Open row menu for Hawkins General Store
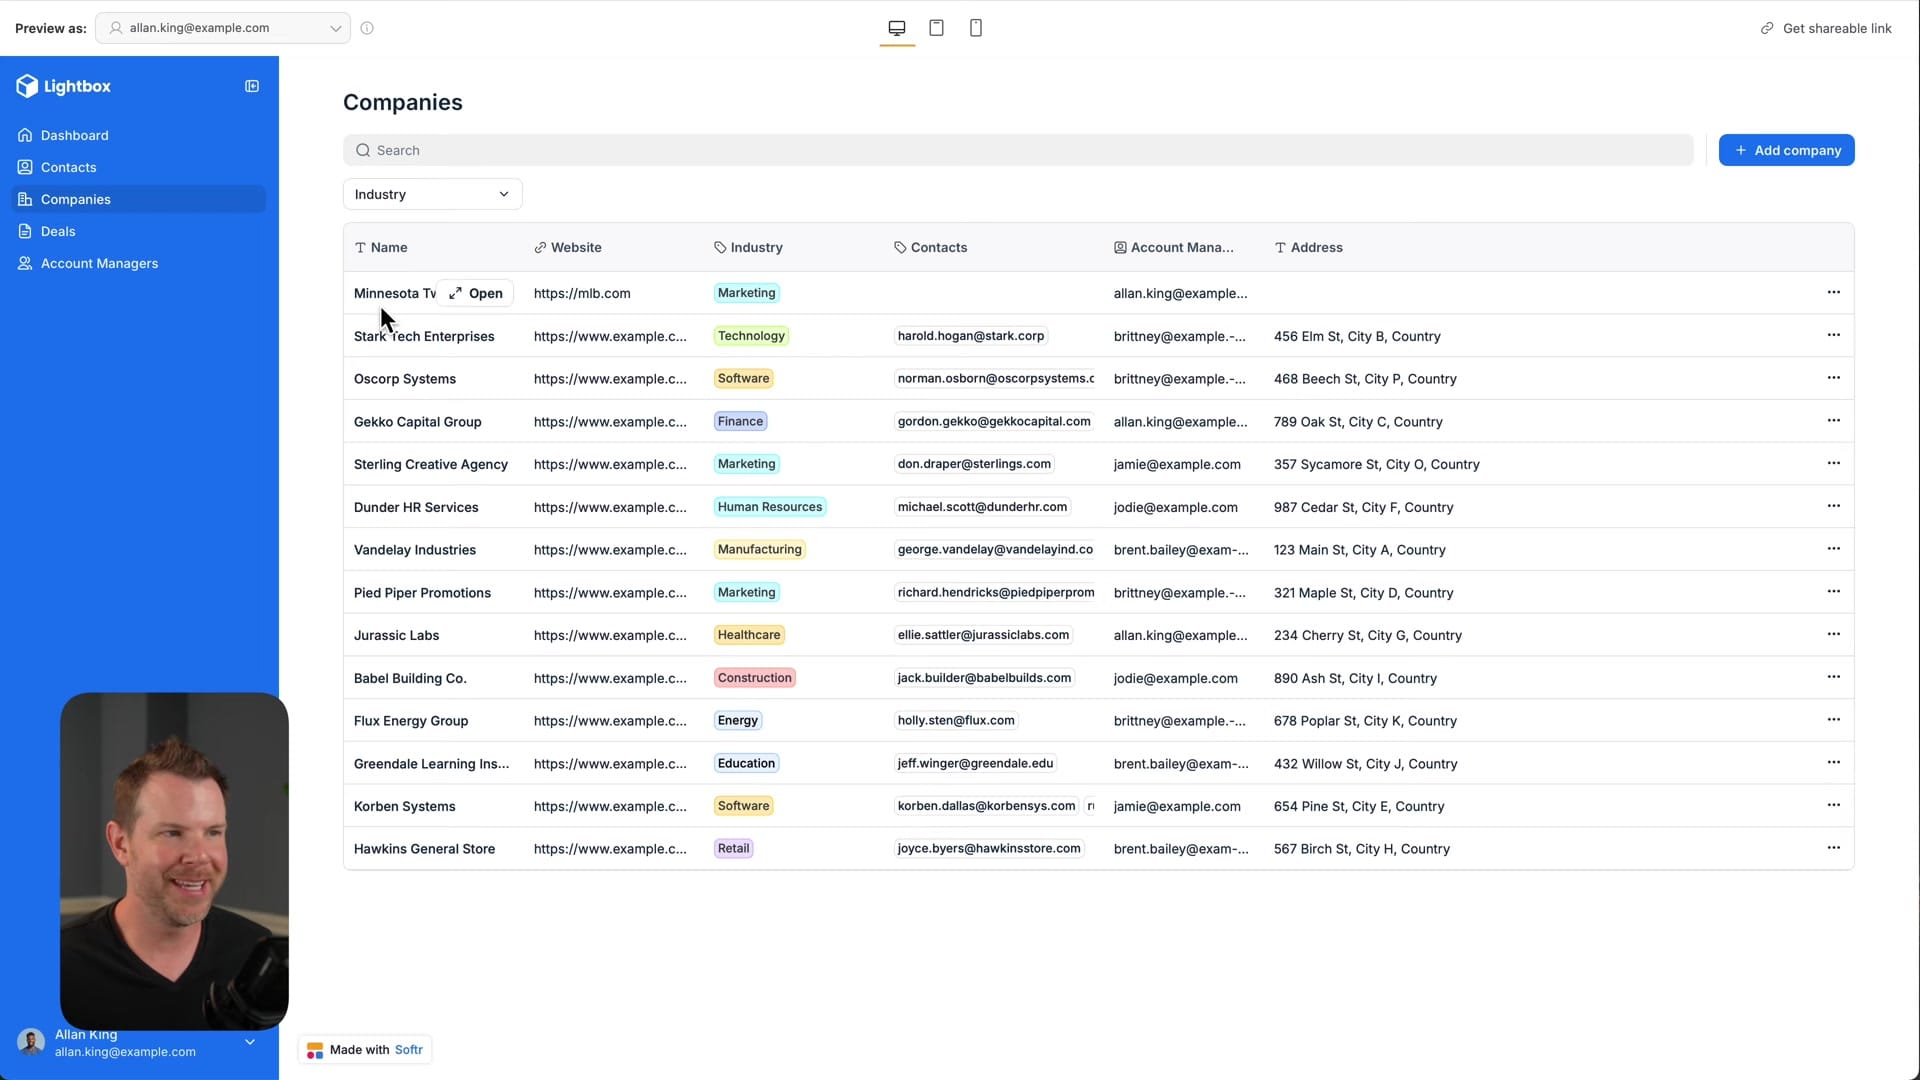This screenshot has height=1080, width=1920. coord(1833,848)
